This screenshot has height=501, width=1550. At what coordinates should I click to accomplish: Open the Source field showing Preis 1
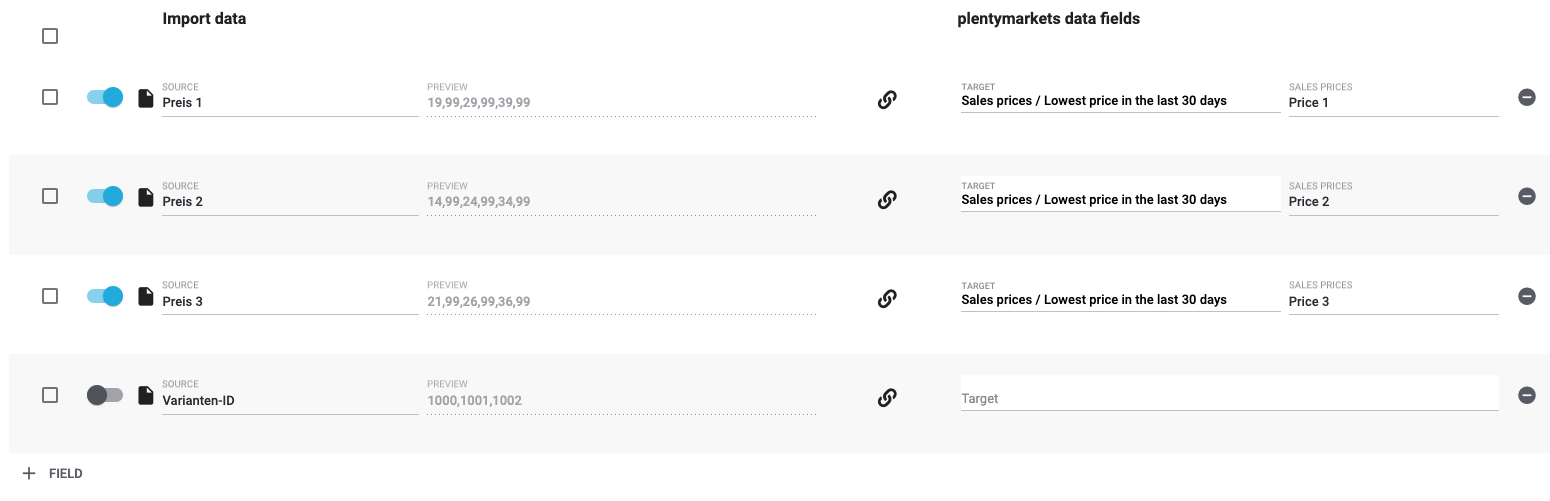[289, 102]
